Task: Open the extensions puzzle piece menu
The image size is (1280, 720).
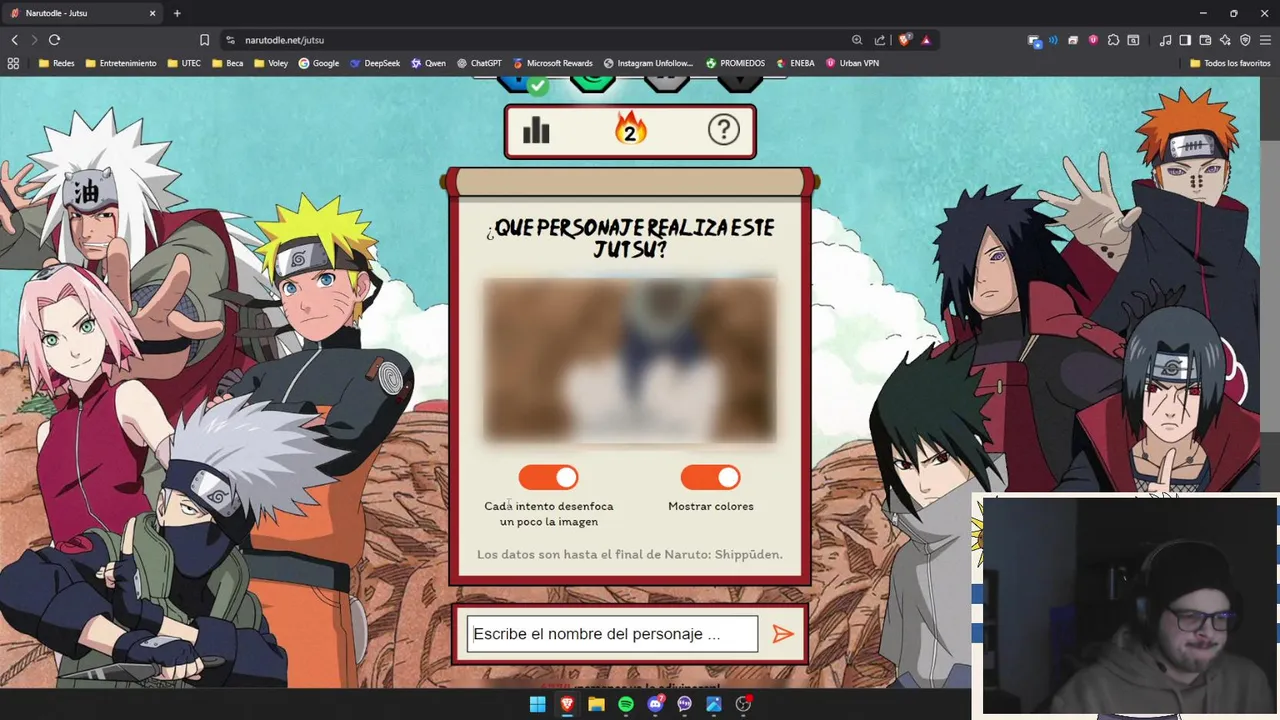Action: [x=1113, y=40]
